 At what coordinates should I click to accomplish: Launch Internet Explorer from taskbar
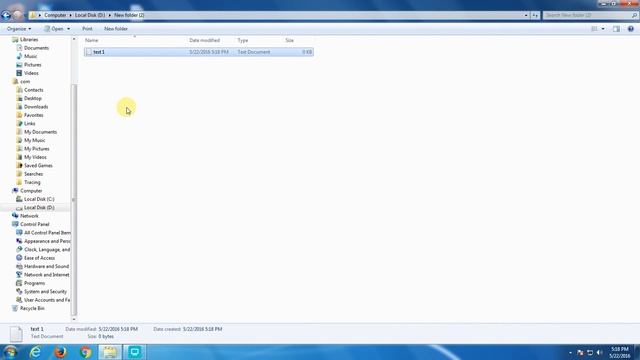click(36, 352)
